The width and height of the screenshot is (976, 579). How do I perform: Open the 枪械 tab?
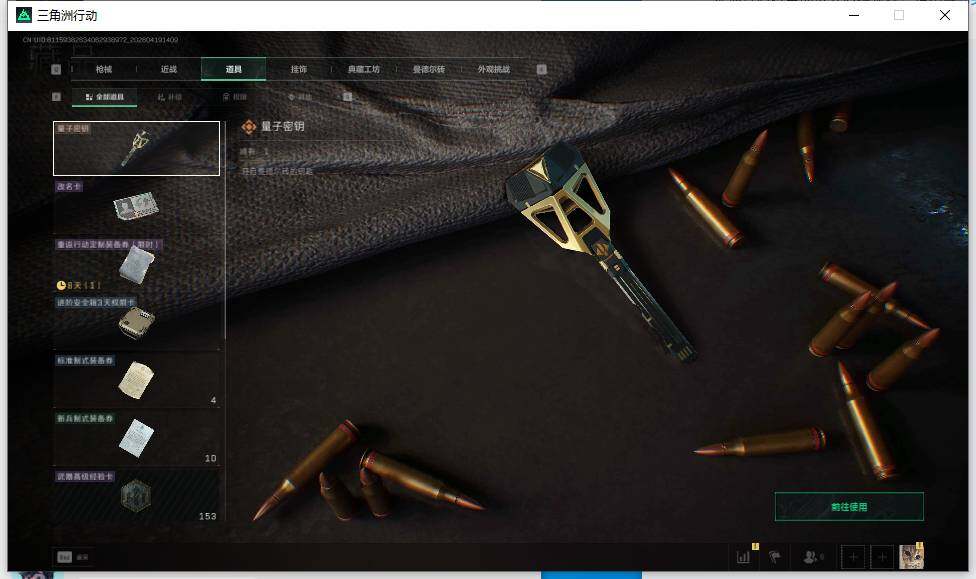[104, 69]
